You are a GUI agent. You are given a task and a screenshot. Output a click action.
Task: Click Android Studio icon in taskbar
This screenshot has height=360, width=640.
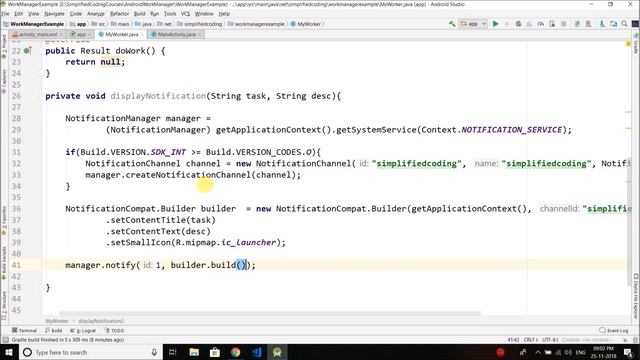pyautogui.click(x=277, y=352)
